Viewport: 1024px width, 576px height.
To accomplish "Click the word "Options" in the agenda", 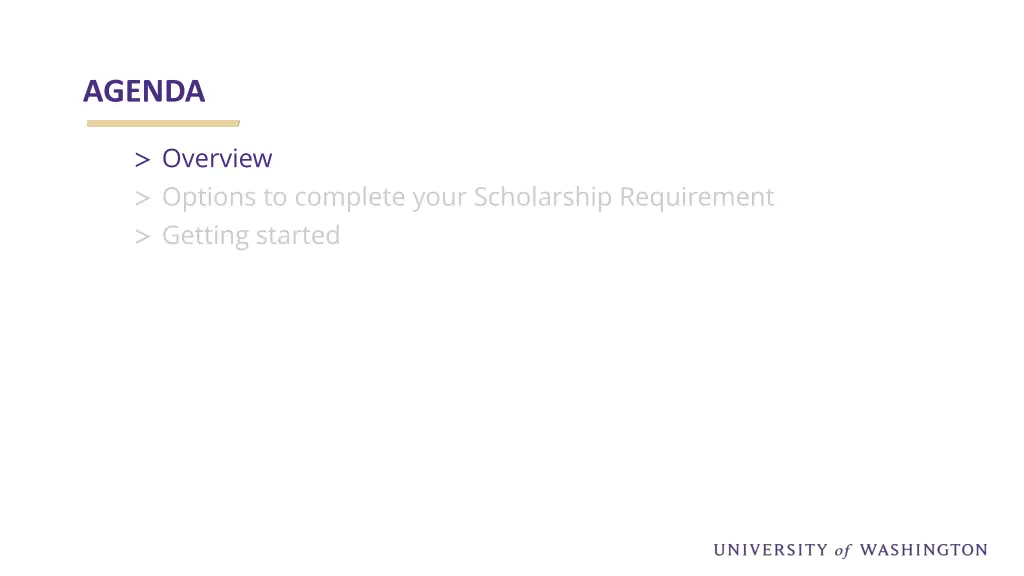I will pos(209,197).
